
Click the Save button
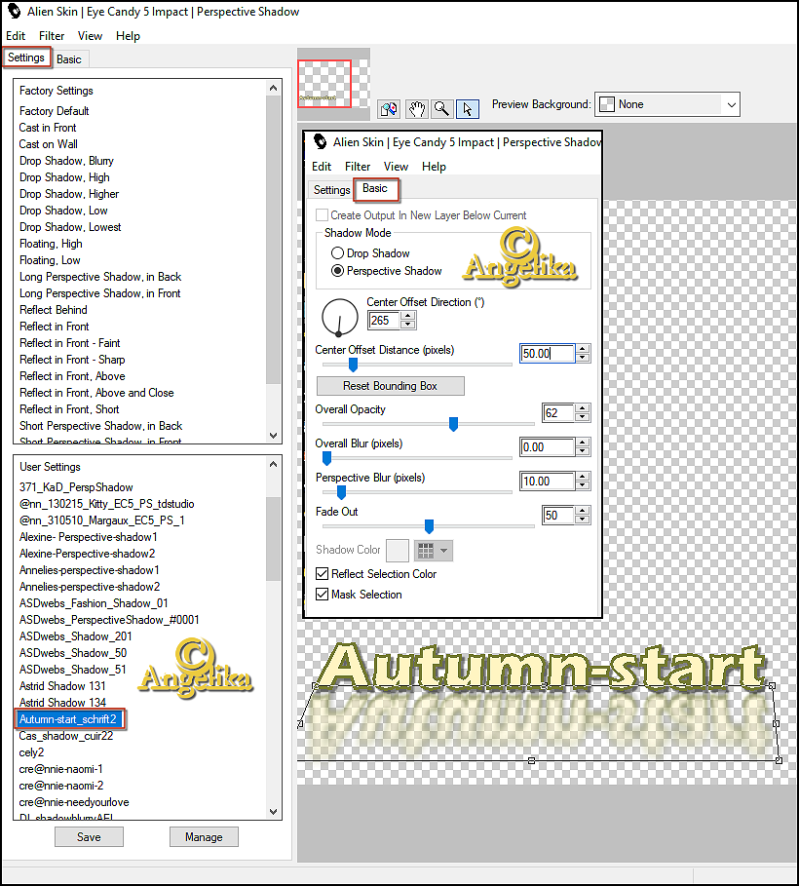click(89, 837)
